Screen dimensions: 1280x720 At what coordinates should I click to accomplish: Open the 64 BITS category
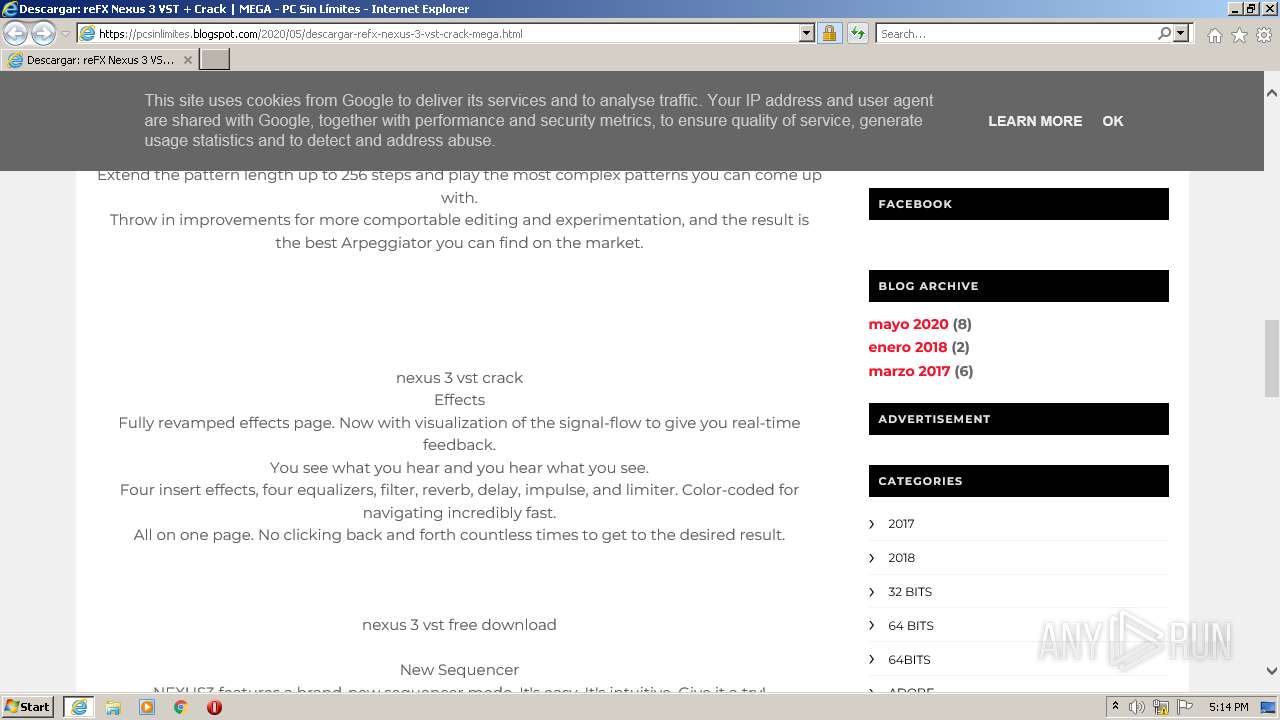tap(911, 626)
